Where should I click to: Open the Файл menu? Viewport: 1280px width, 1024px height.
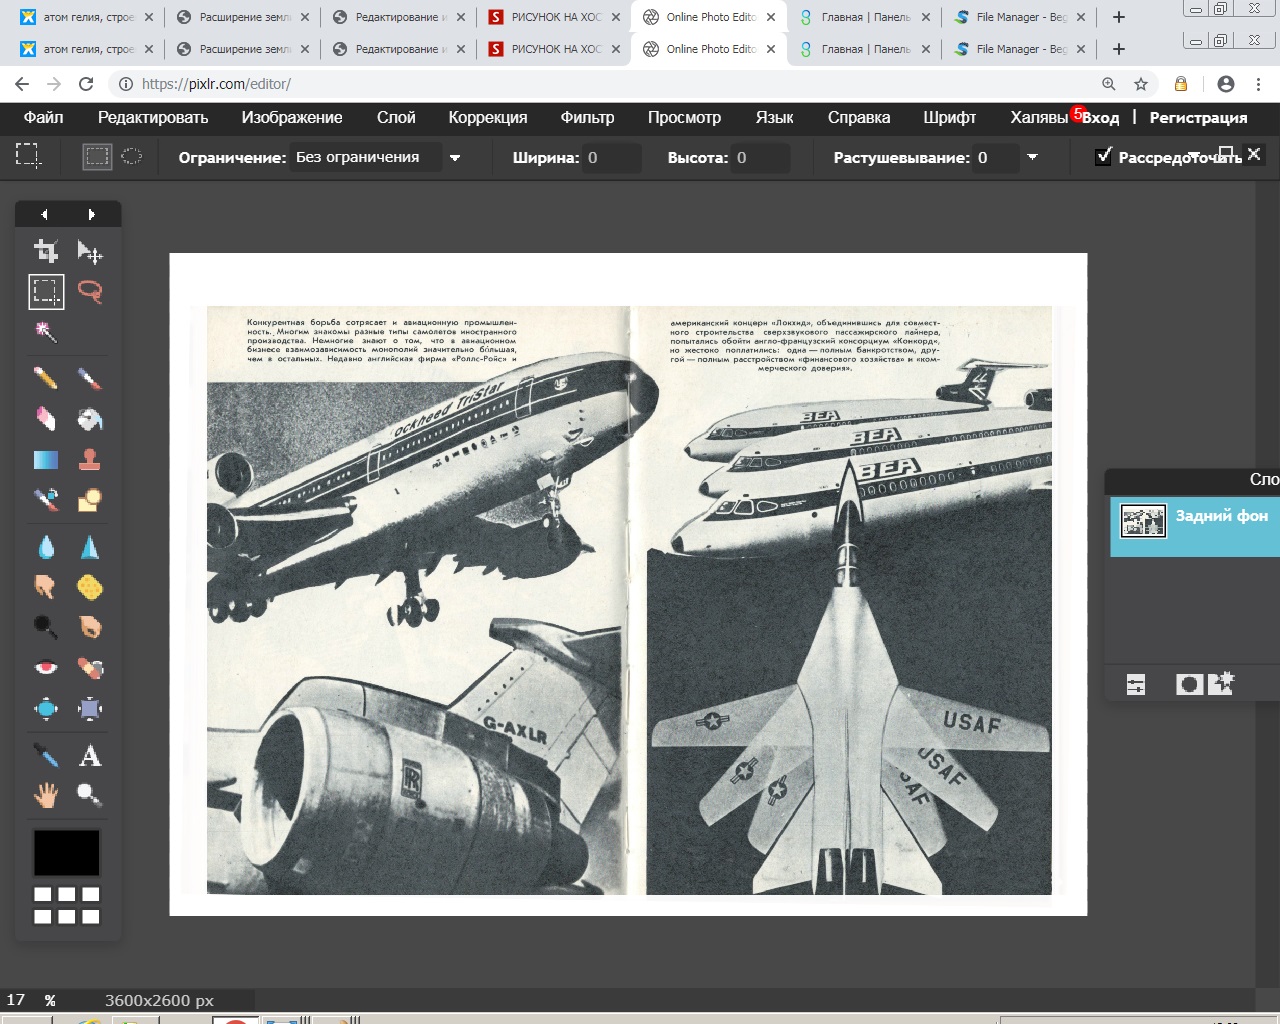coord(43,117)
